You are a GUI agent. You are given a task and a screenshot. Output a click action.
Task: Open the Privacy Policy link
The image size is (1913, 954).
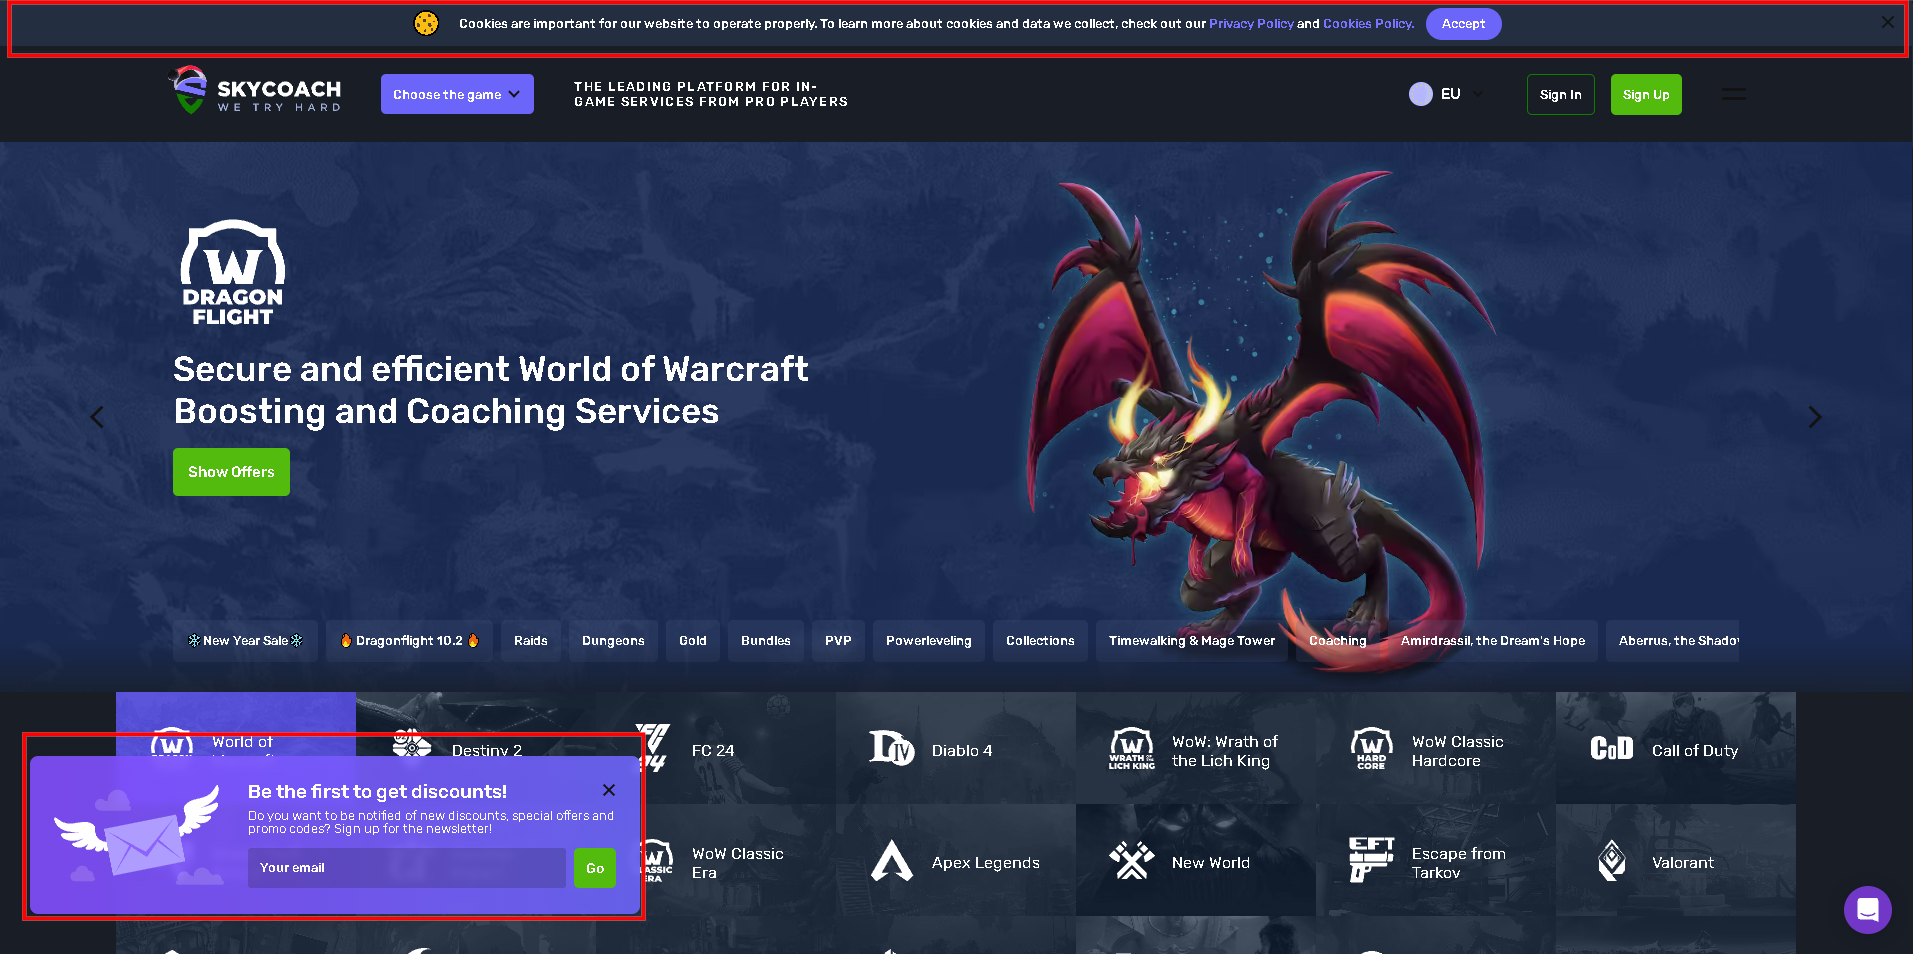tap(1250, 24)
